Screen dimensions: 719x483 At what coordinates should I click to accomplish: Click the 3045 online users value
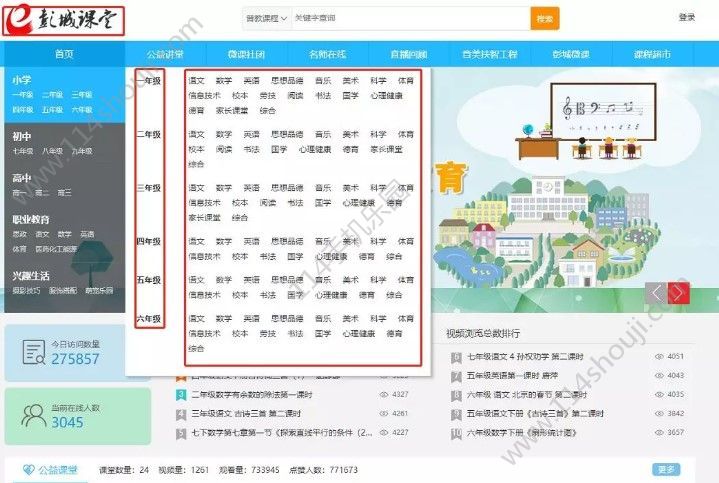(x=67, y=422)
